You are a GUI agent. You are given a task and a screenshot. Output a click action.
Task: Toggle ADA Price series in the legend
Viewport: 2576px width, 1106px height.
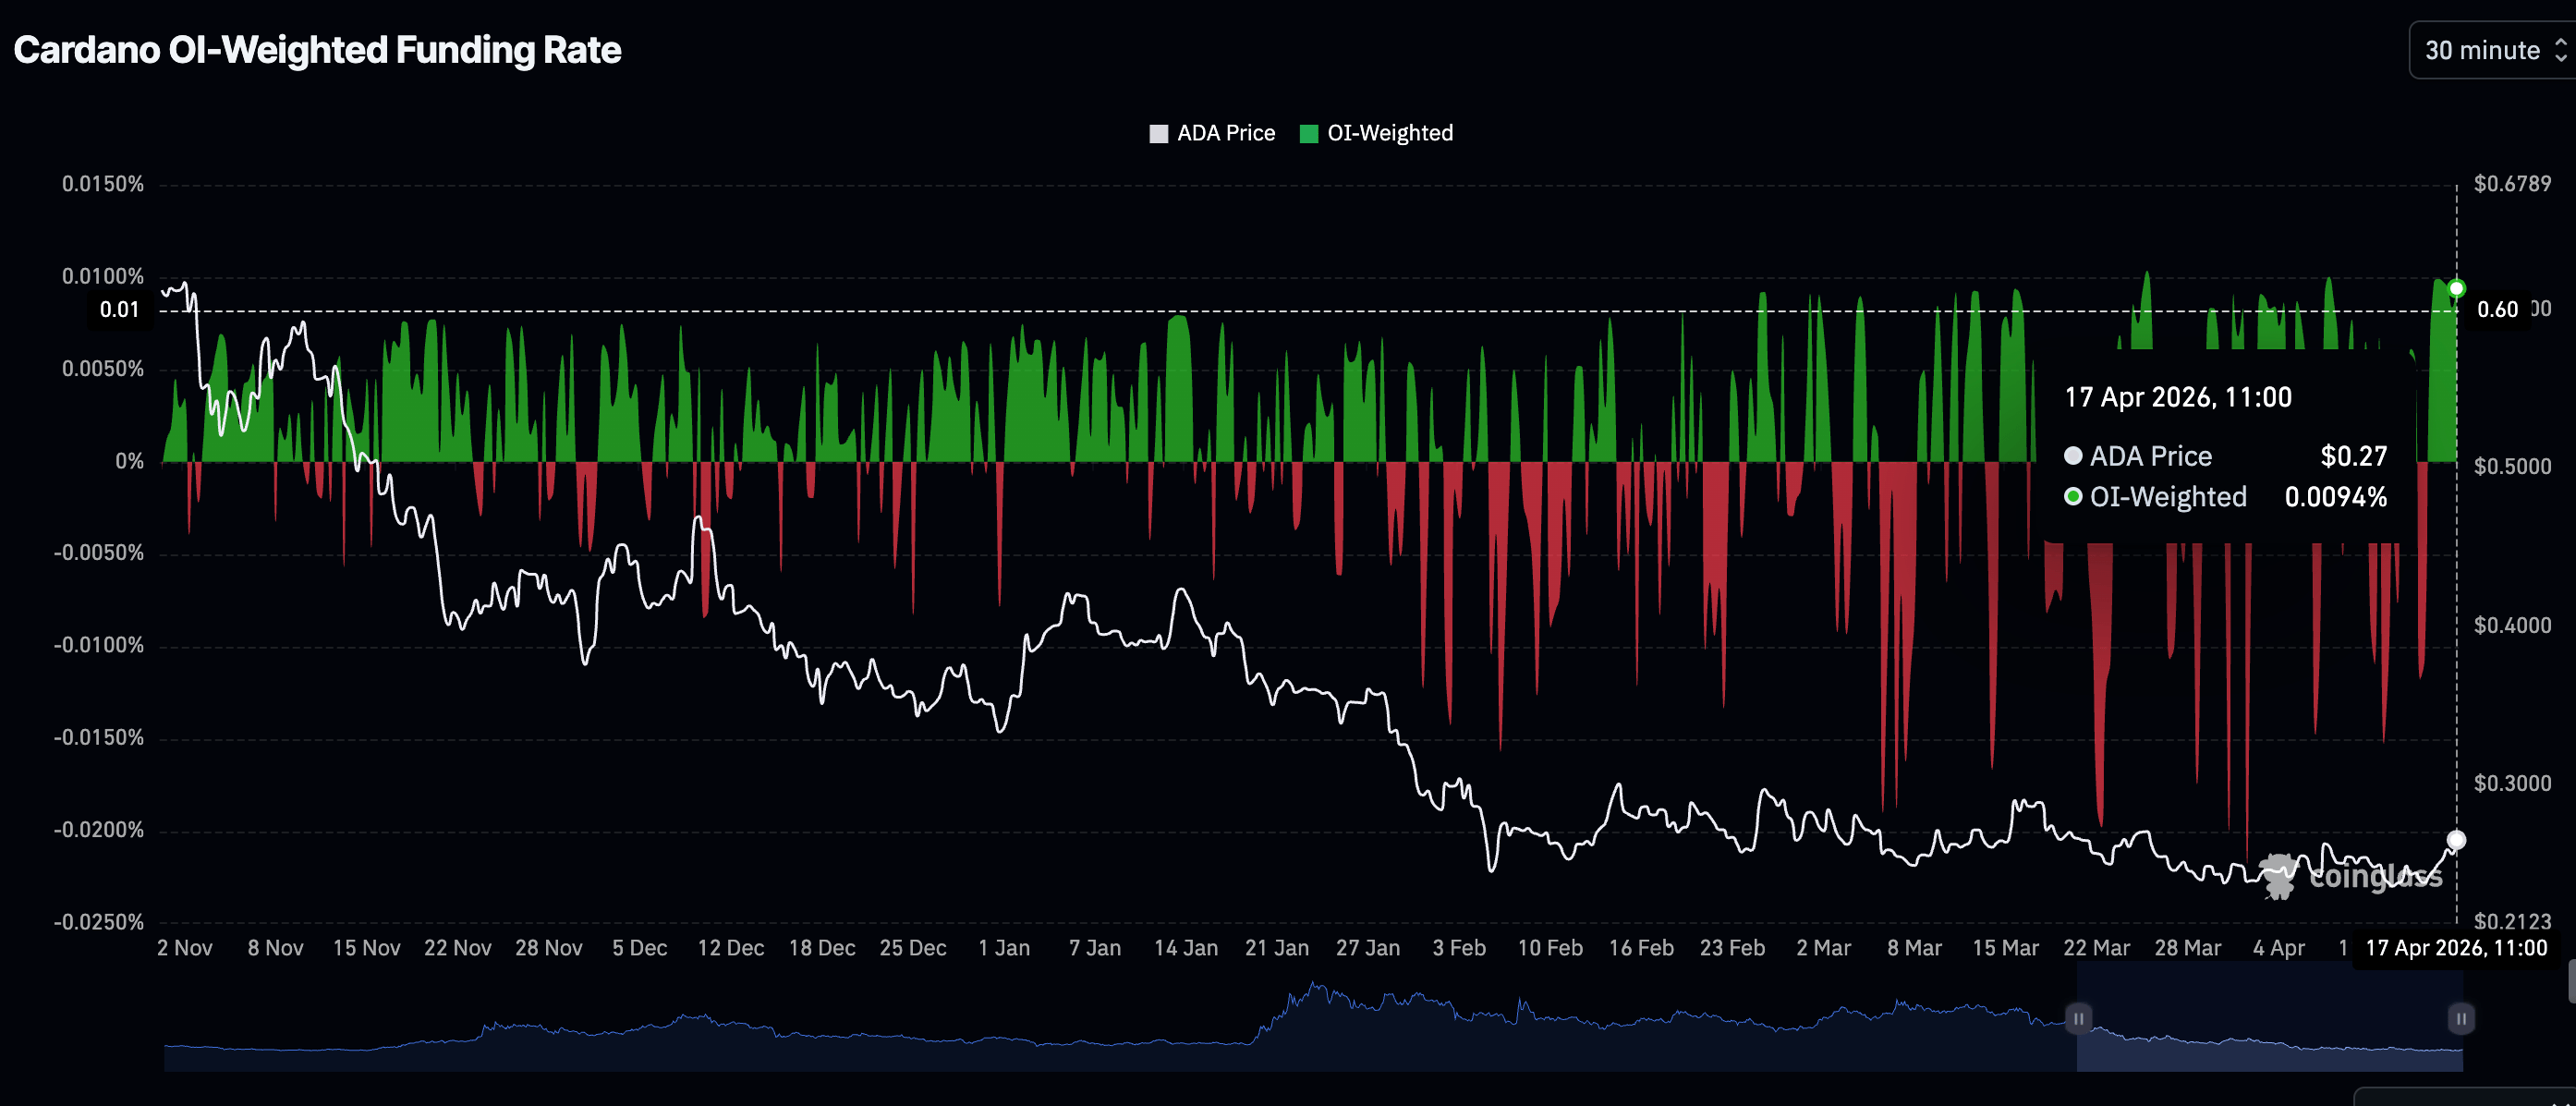pyautogui.click(x=1225, y=133)
